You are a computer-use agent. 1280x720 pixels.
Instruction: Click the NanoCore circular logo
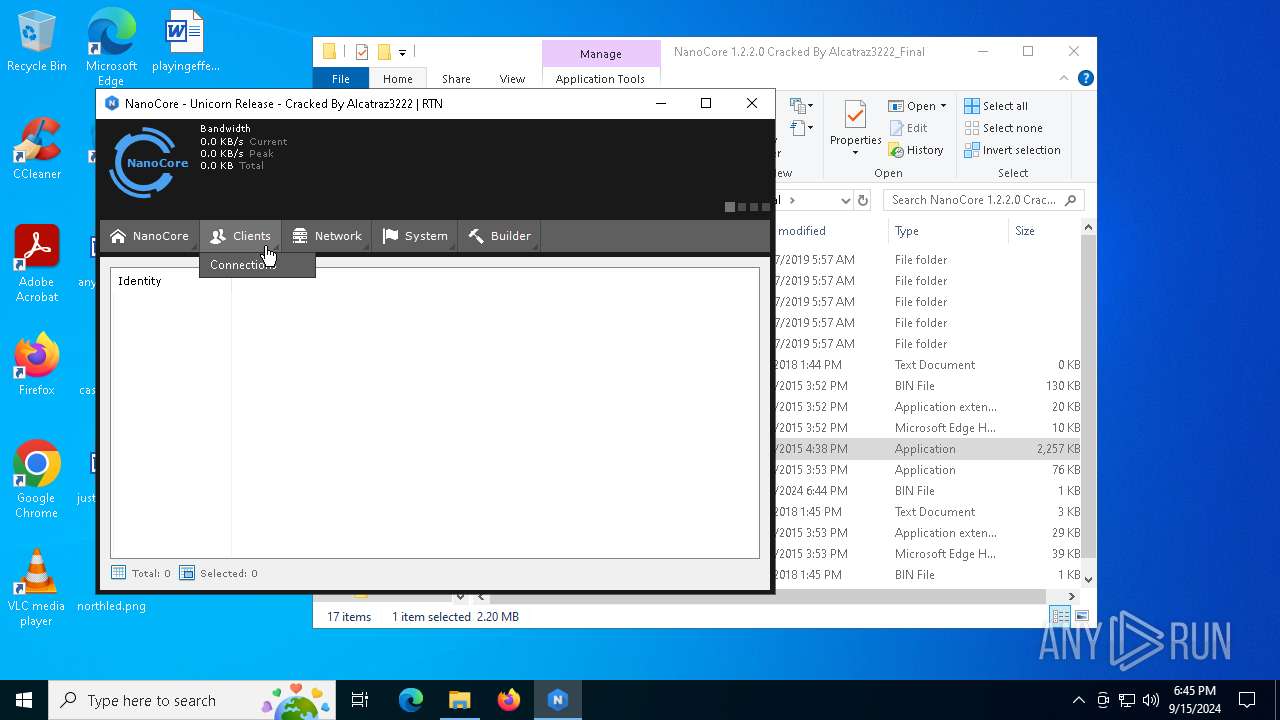(x=150, y=162)
